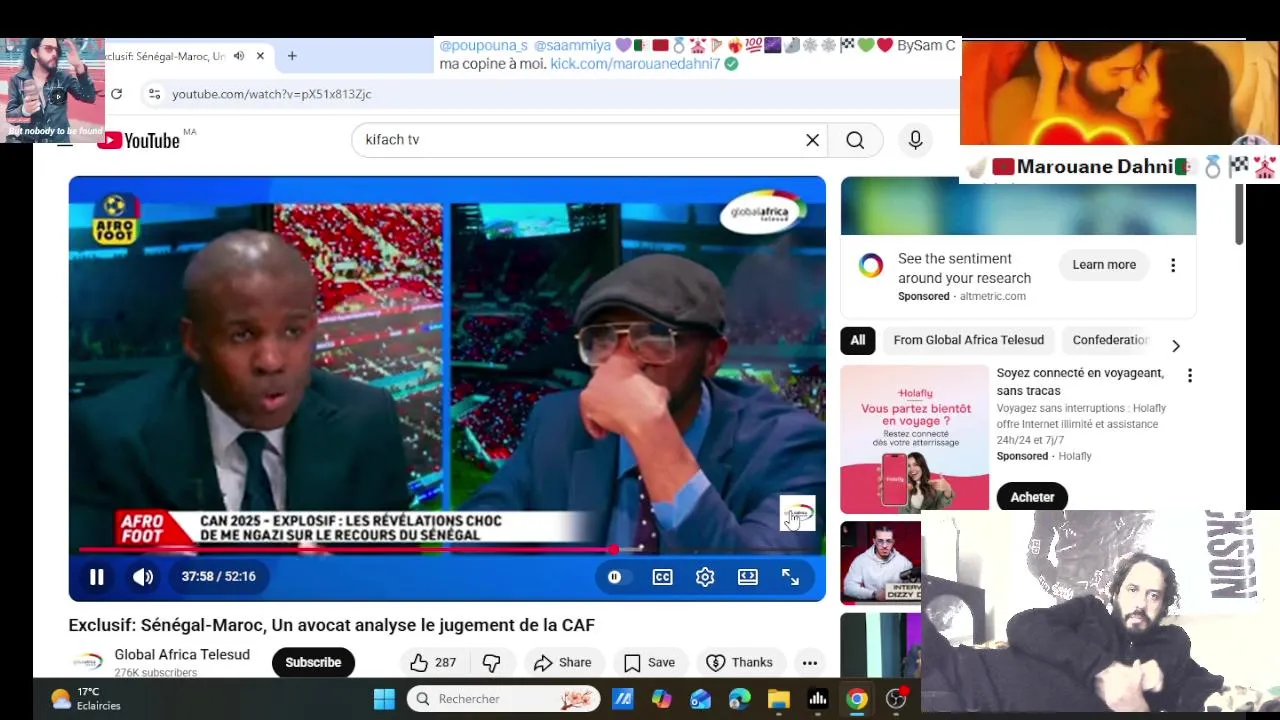The height and width of the screenshot is (720, 1280).
Task: Click the taskbar Rechercher search box
Action: [504, 699]
